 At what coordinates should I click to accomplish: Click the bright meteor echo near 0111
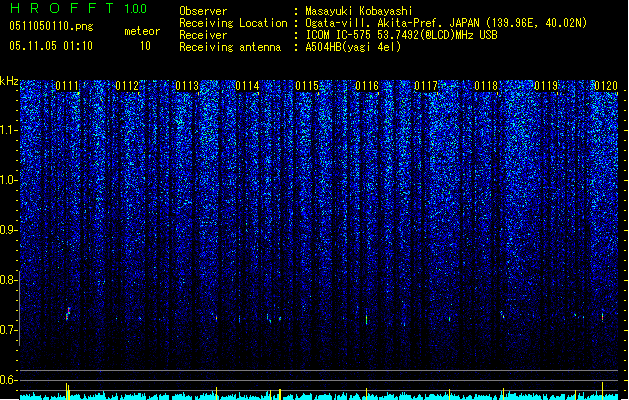pos(68,313)
